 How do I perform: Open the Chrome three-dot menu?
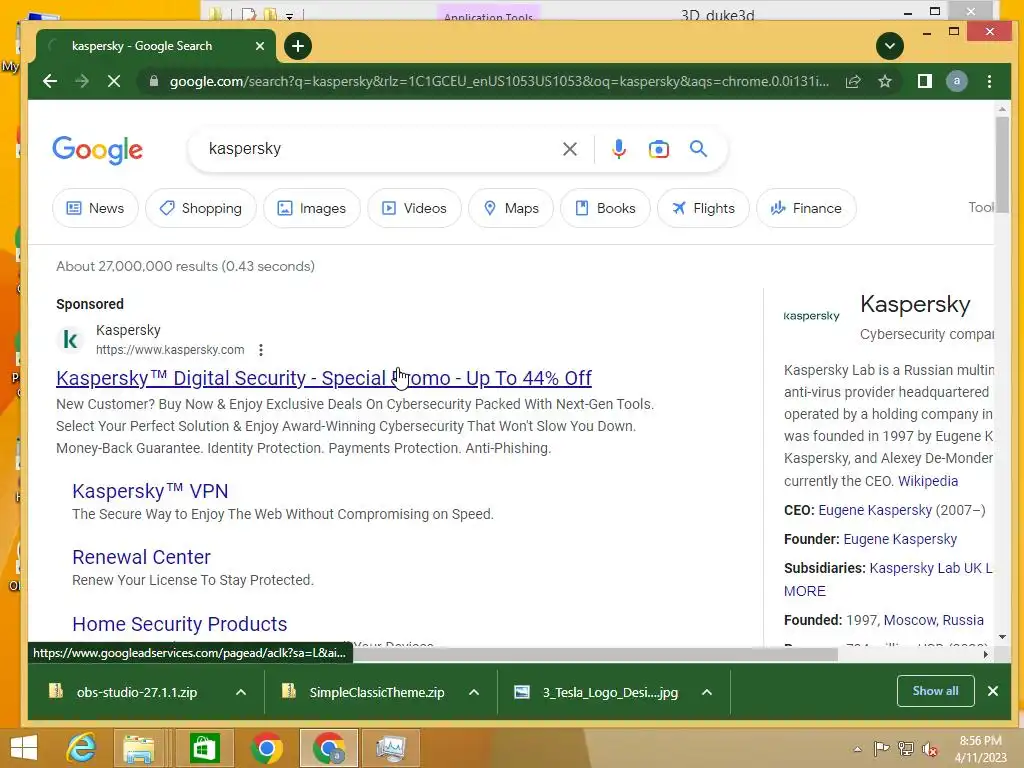(x=989, y=81)
